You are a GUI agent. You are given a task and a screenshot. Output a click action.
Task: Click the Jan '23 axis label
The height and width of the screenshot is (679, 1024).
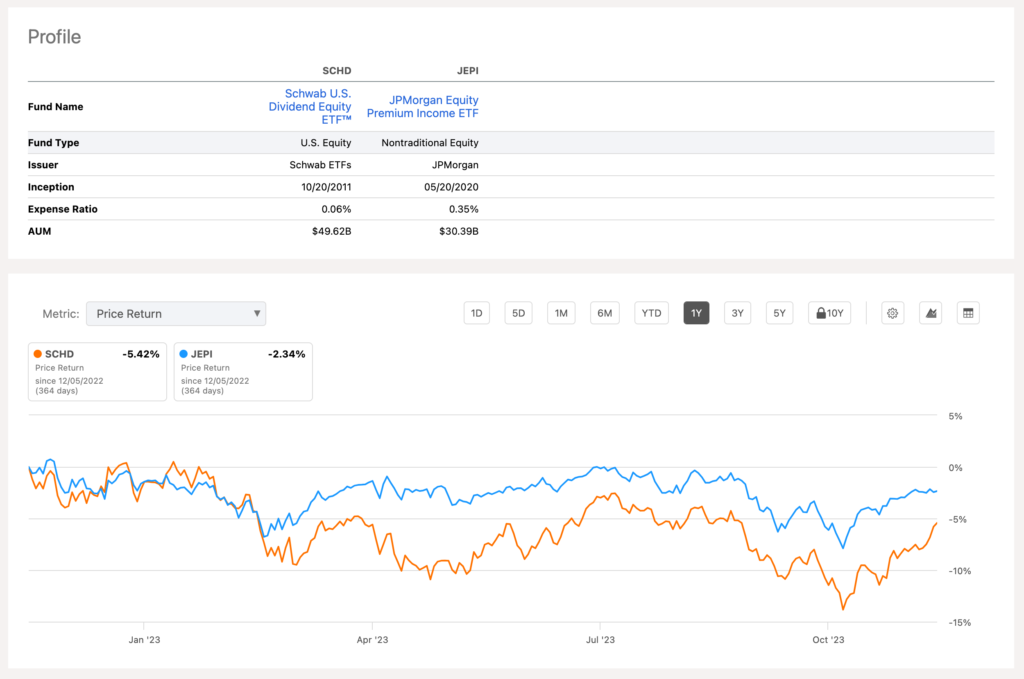click(144, 640)
